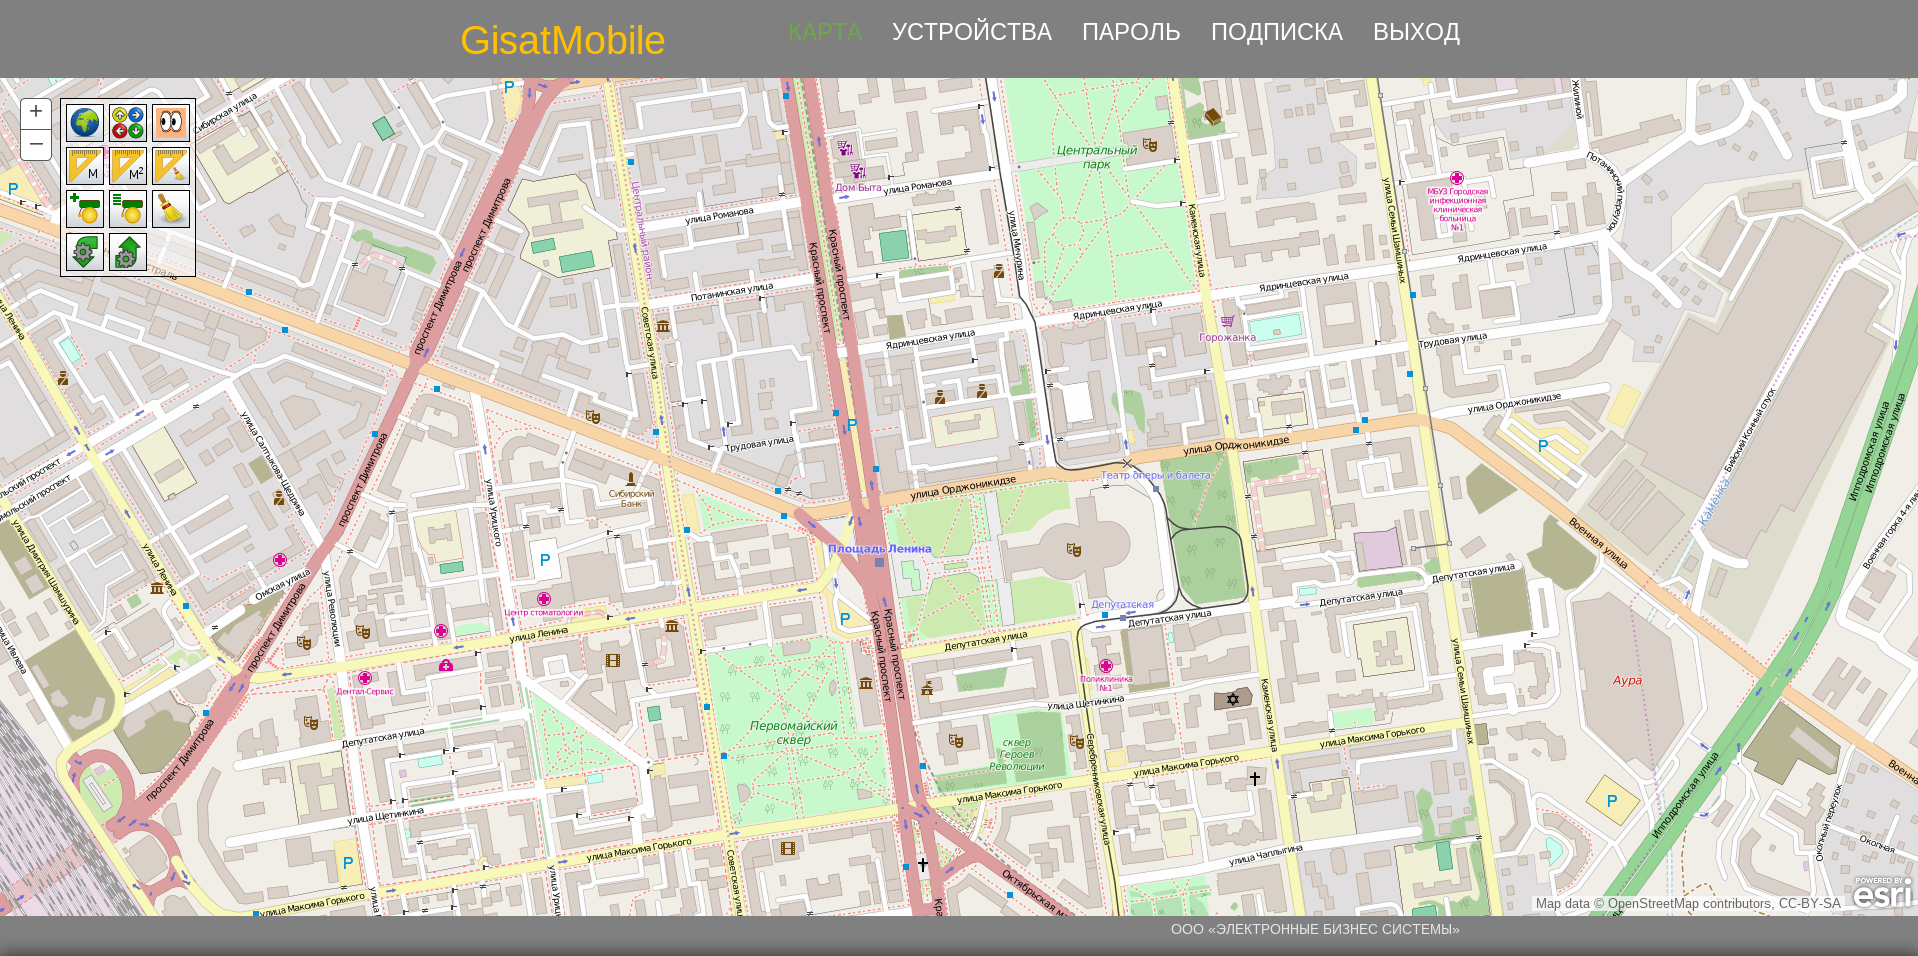The image size is (1918, 956).
Task: Open the ПАРОЛЬ page
Action: (x=1130, y=32)
